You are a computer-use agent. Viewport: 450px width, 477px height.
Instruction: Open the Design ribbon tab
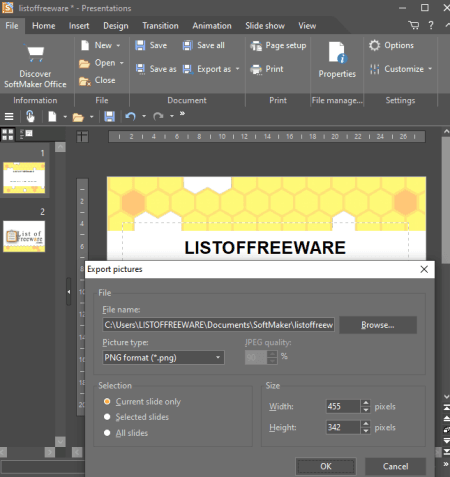[116, 26]
